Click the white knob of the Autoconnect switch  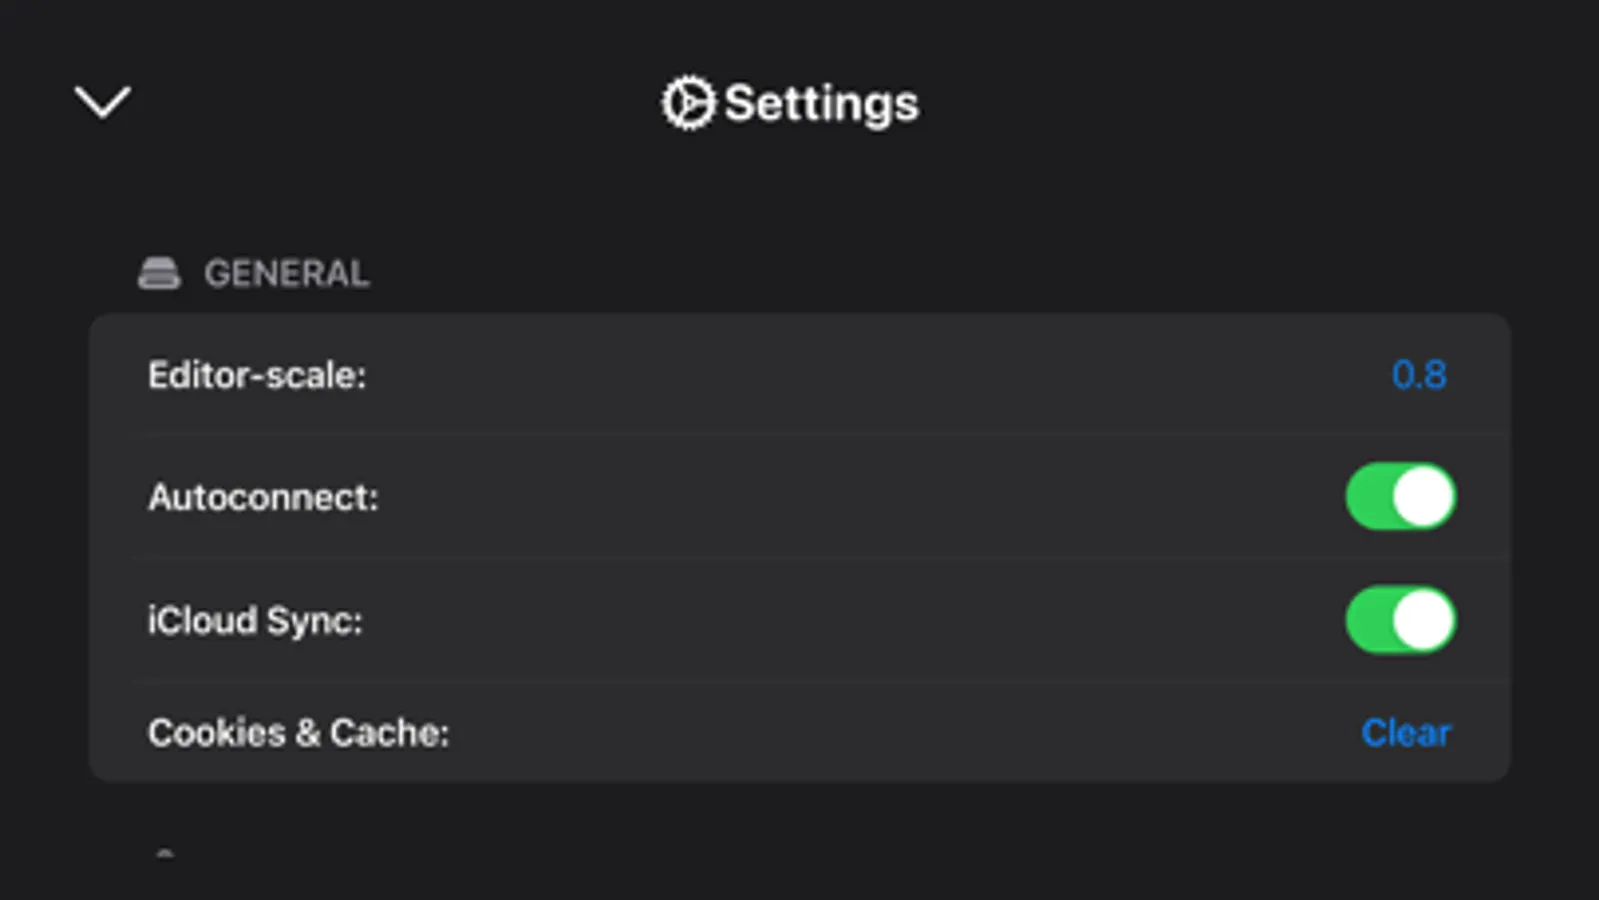pyautogui.click(x=1423, y=497)
